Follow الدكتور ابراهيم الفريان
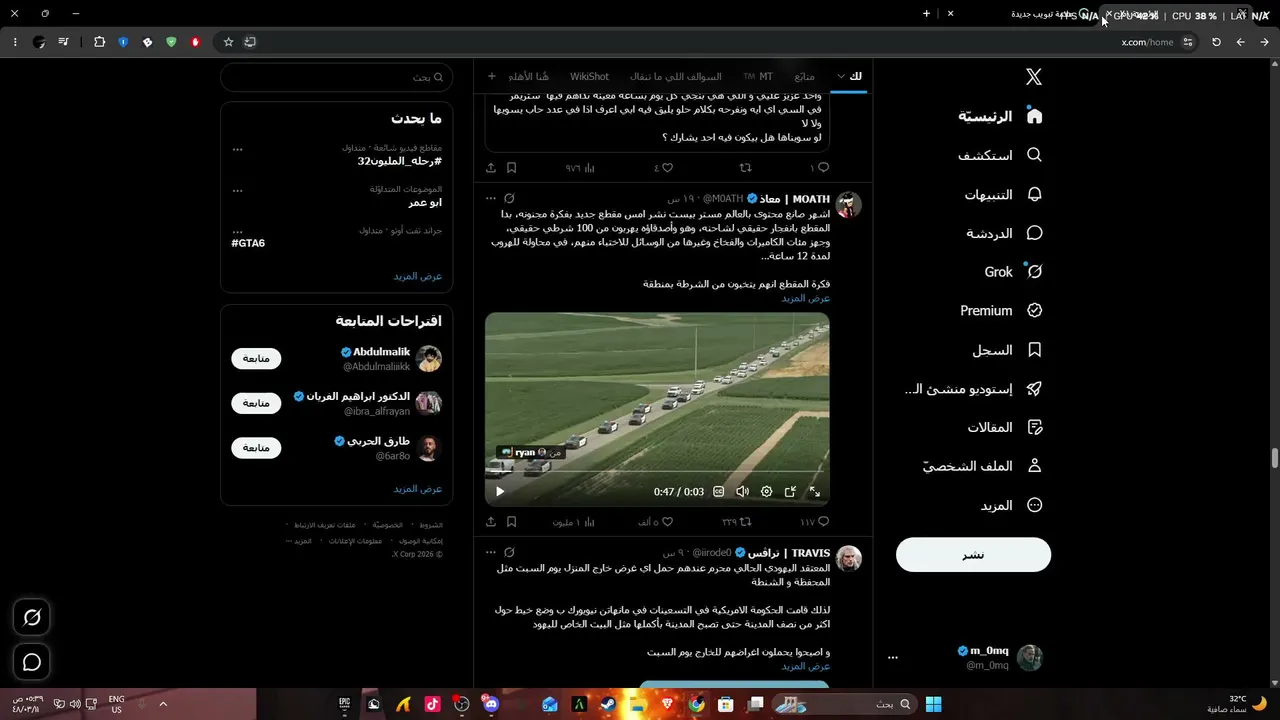 coord(256,403)
